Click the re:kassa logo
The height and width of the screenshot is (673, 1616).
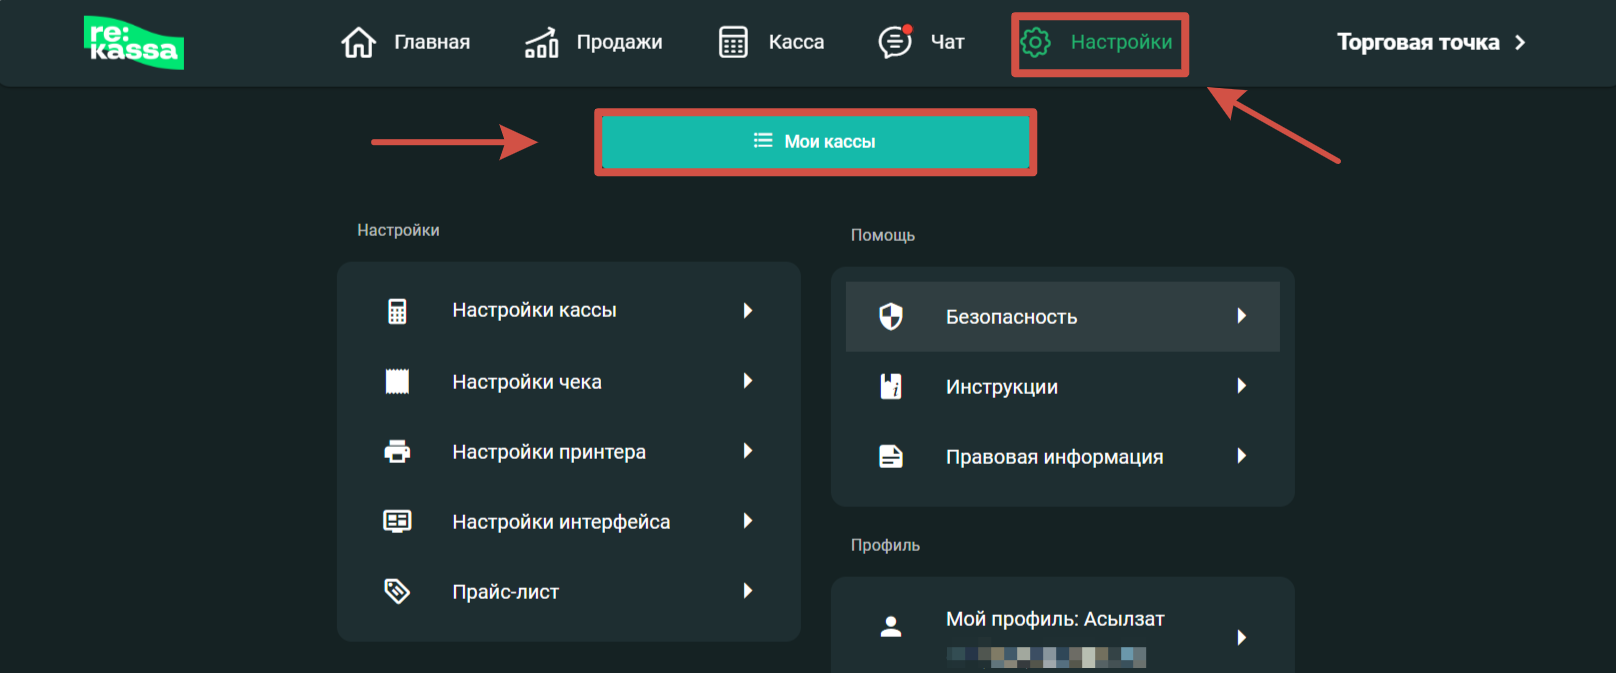point(133,42)
